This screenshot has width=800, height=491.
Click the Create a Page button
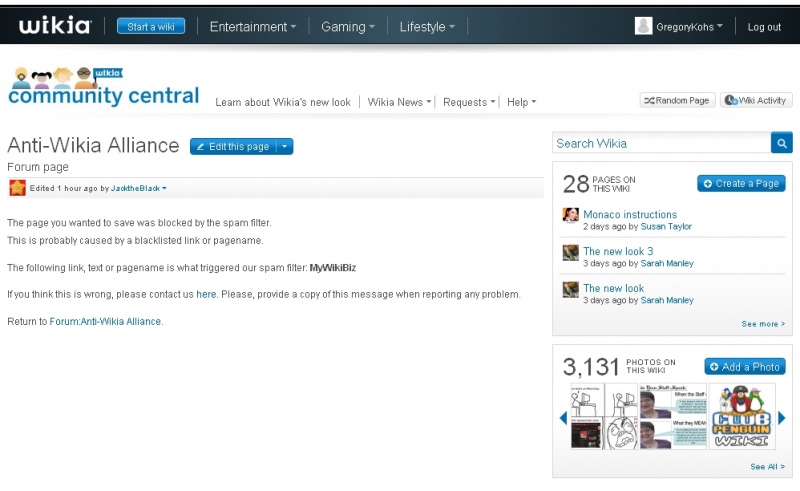point(741,184)
